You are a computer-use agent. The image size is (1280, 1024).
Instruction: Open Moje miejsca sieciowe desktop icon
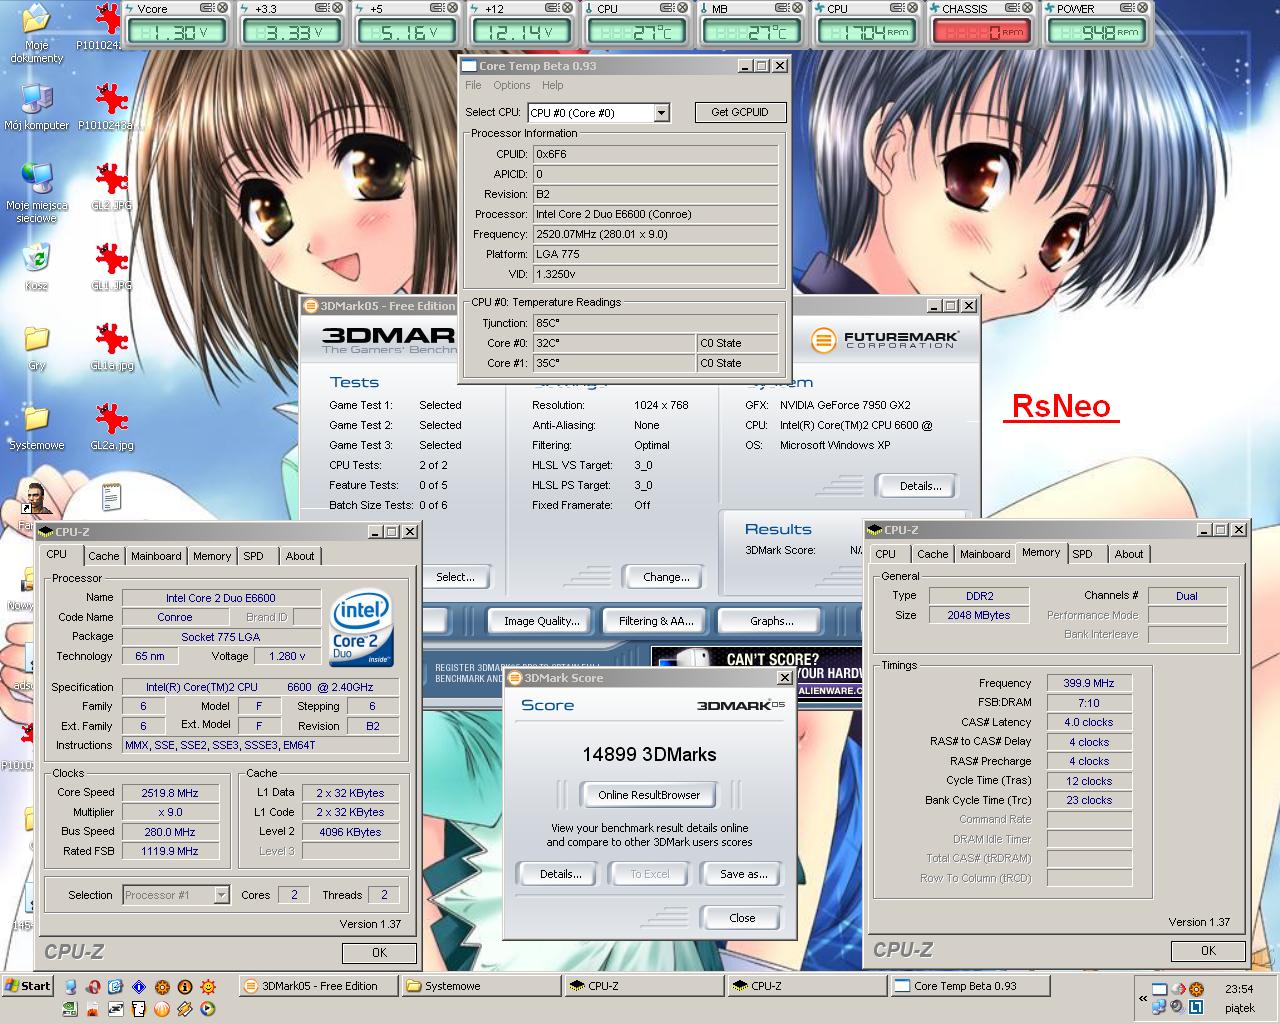pos(36,192)
